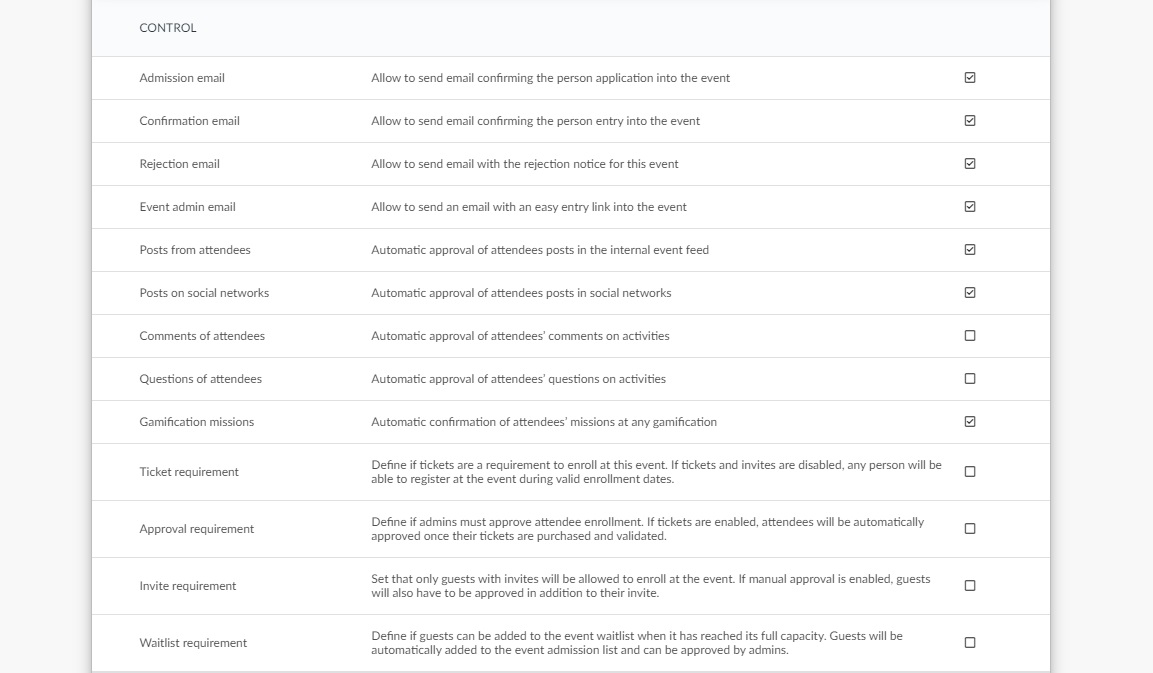
Task: Click description 'Allow to send email confirming the person application'
Action: (x=550, y=78)
